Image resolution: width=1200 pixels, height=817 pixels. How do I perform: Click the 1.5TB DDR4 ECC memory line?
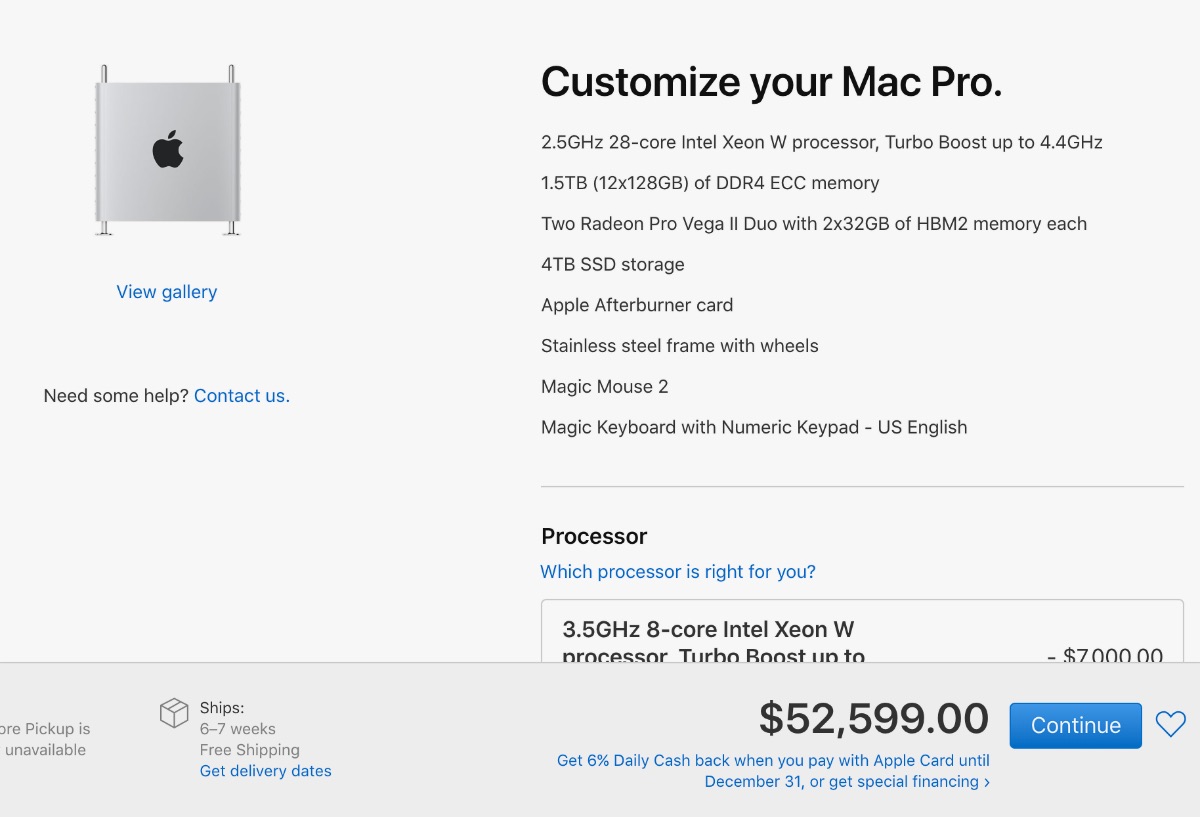710,183
